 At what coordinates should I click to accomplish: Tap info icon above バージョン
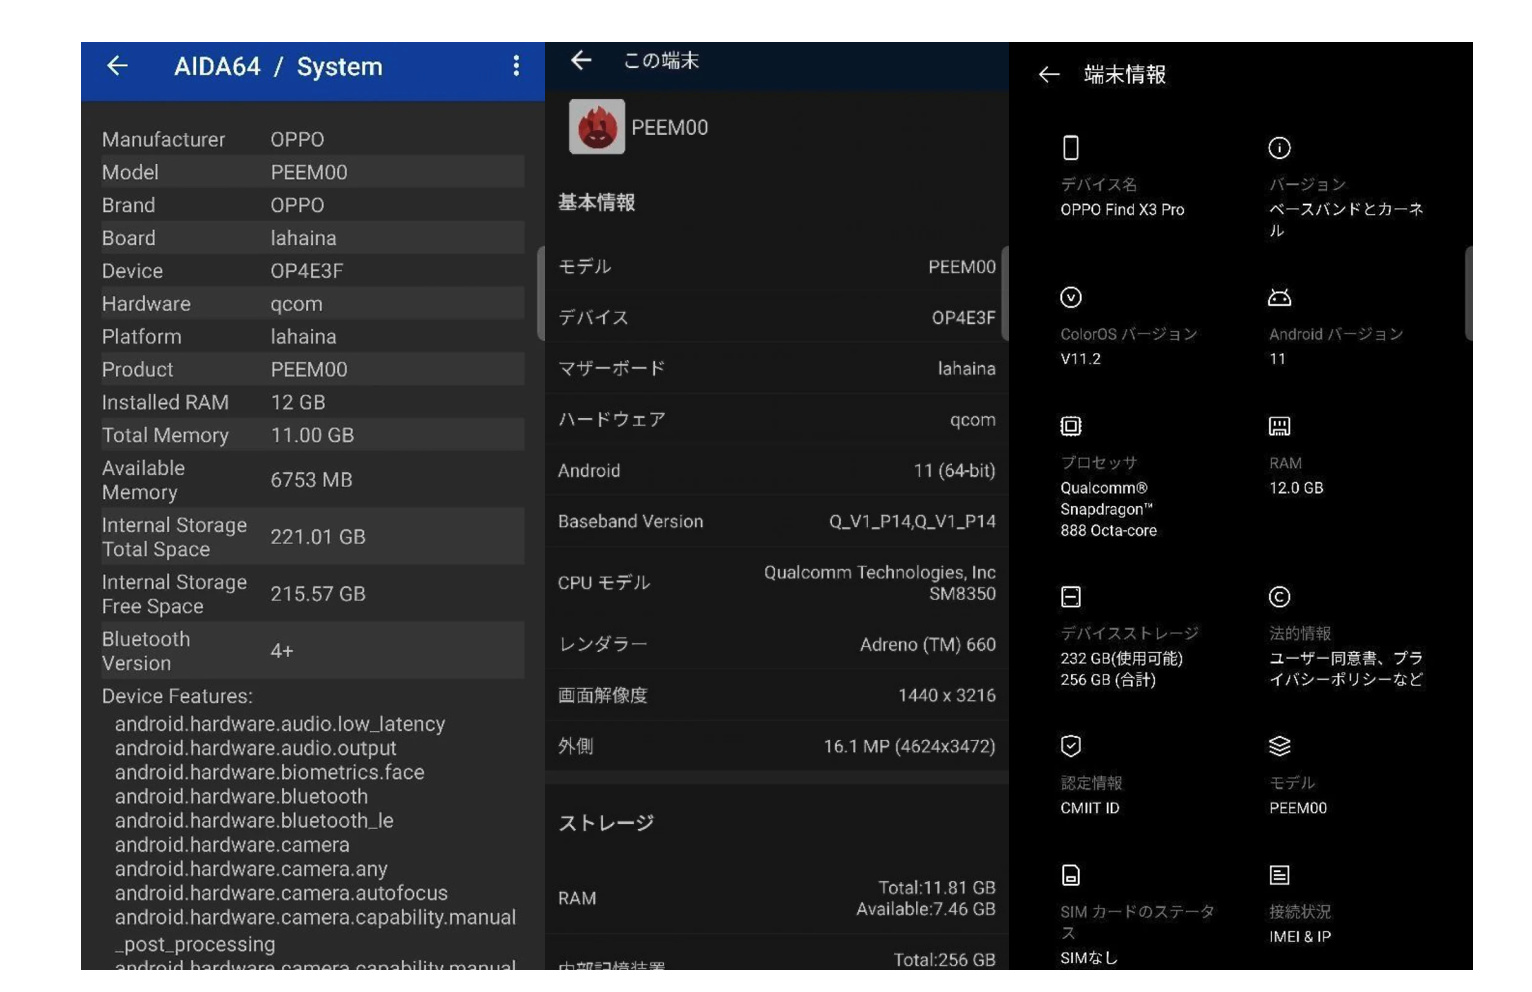click(x=1279, y=148)
